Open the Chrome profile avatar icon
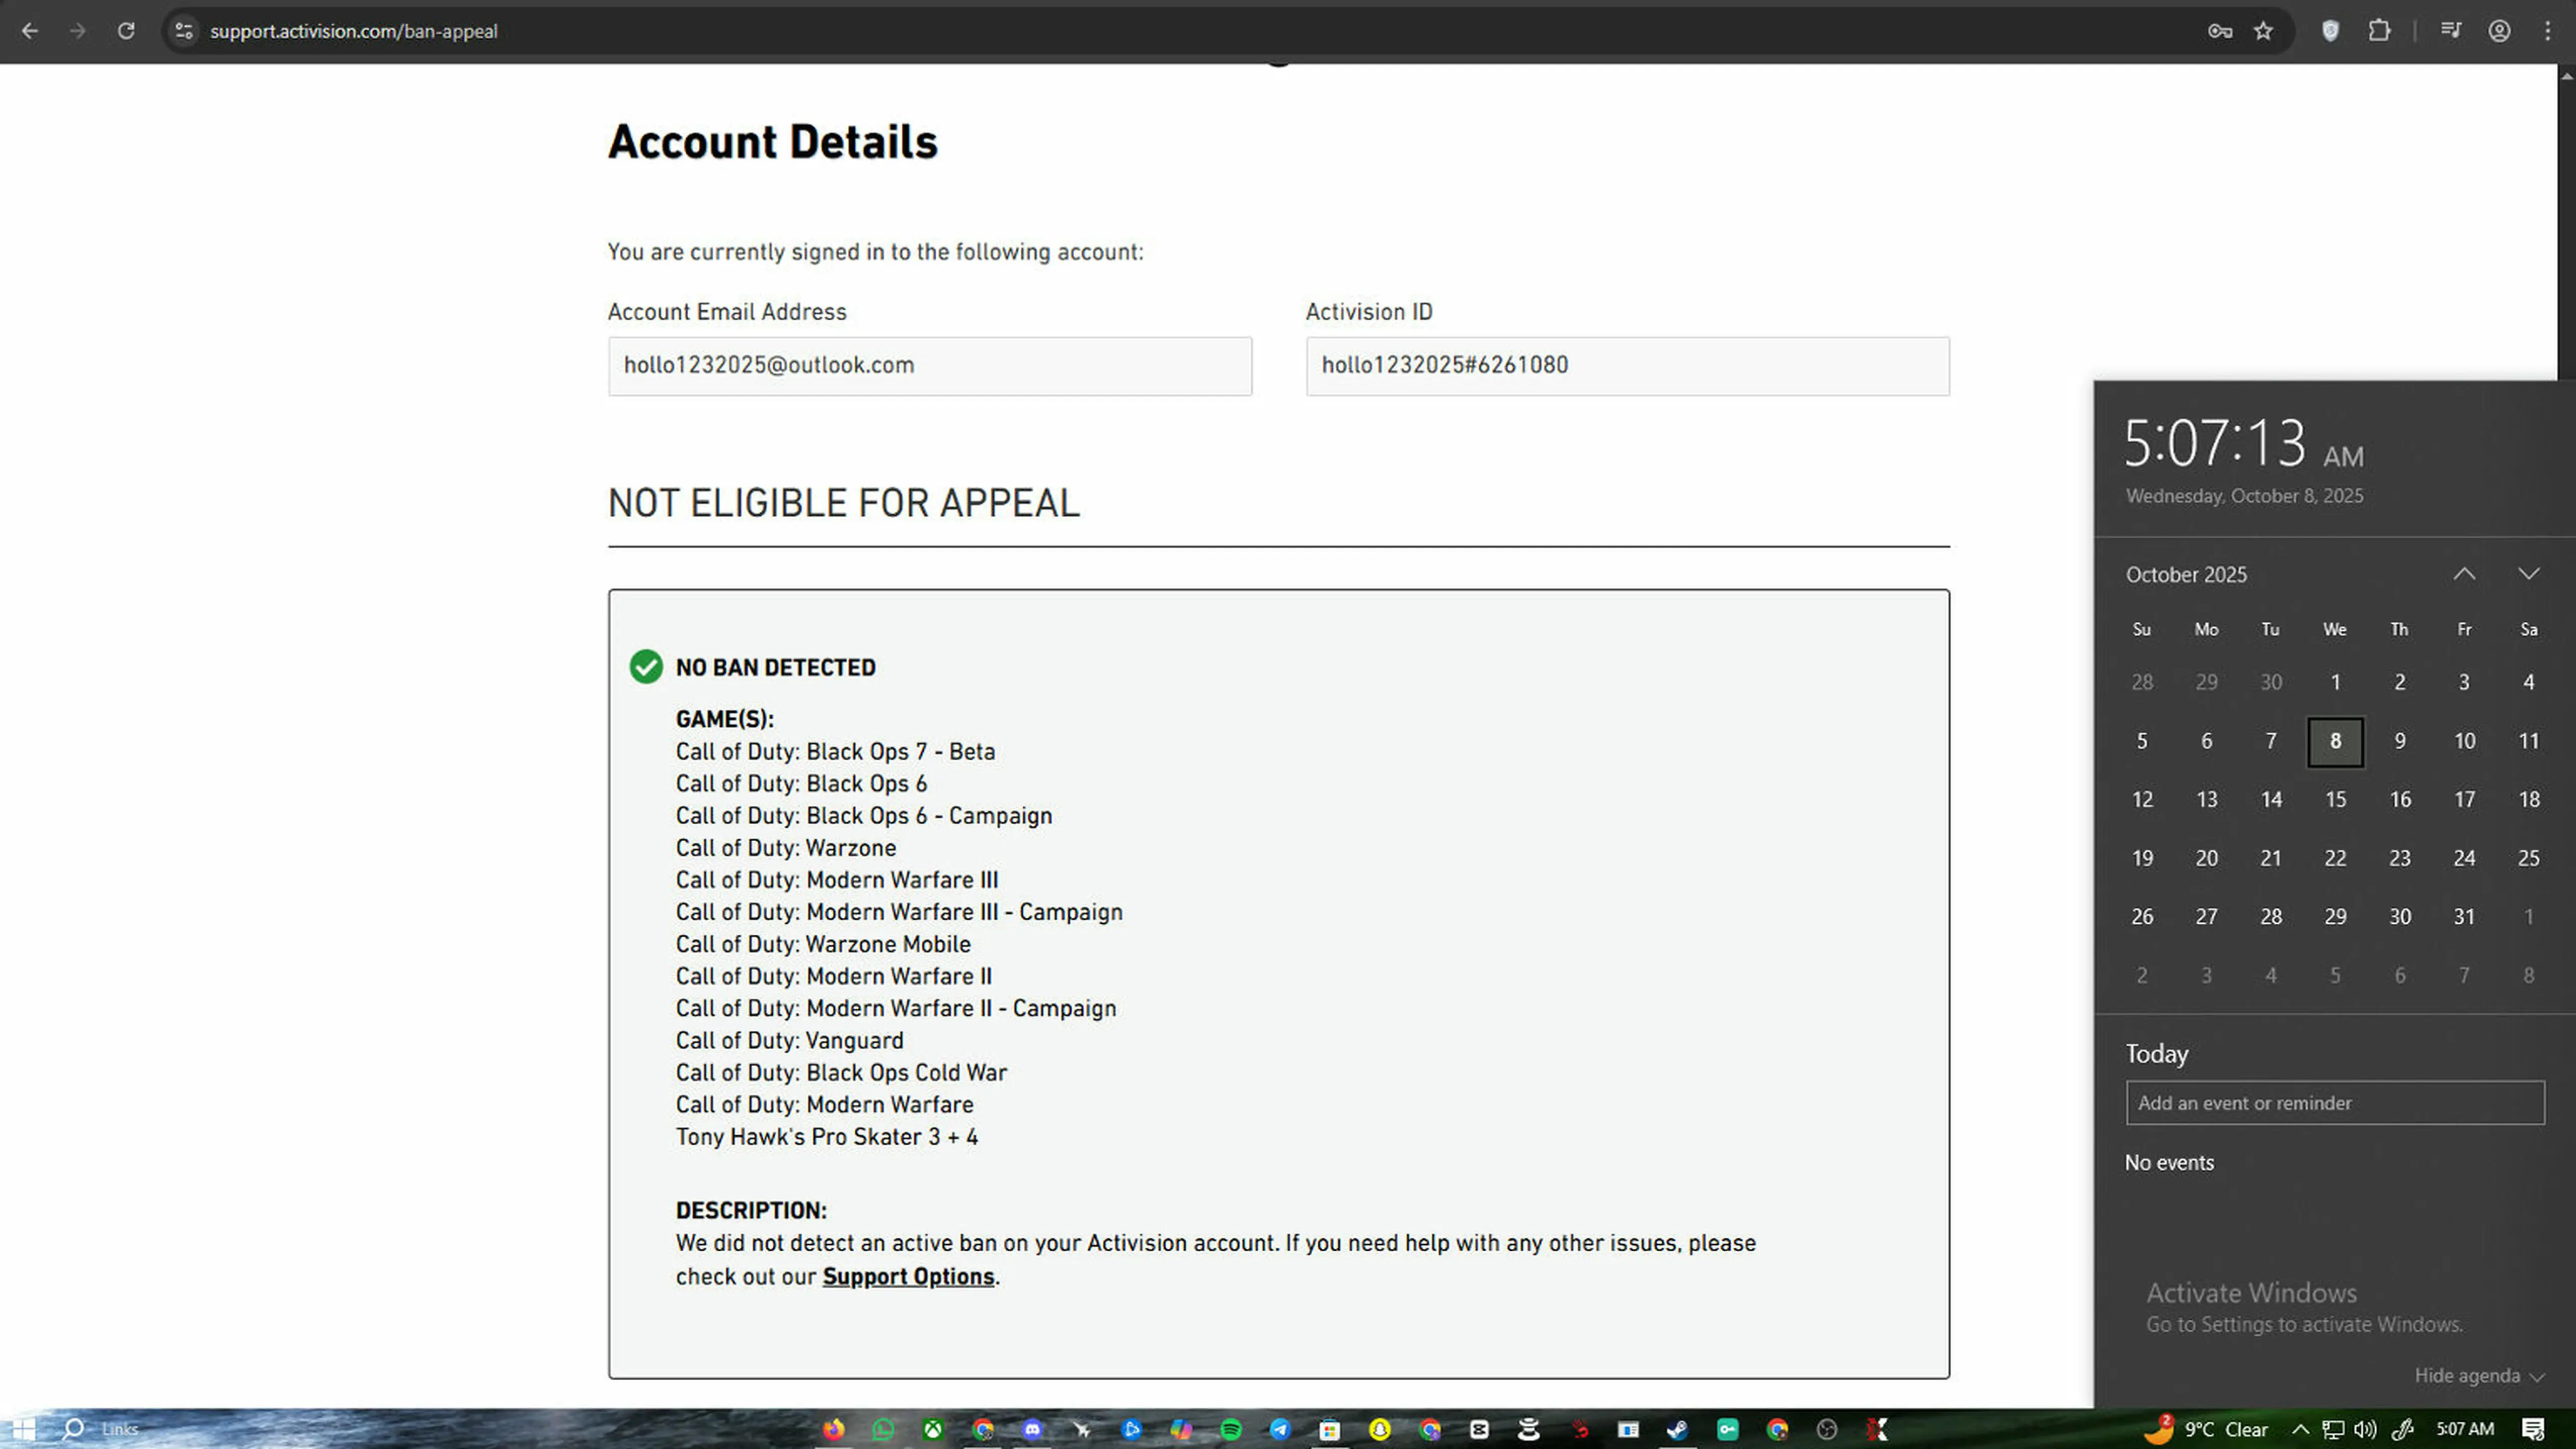Screen dimensions: 2576x1449 pos(2499,31)
